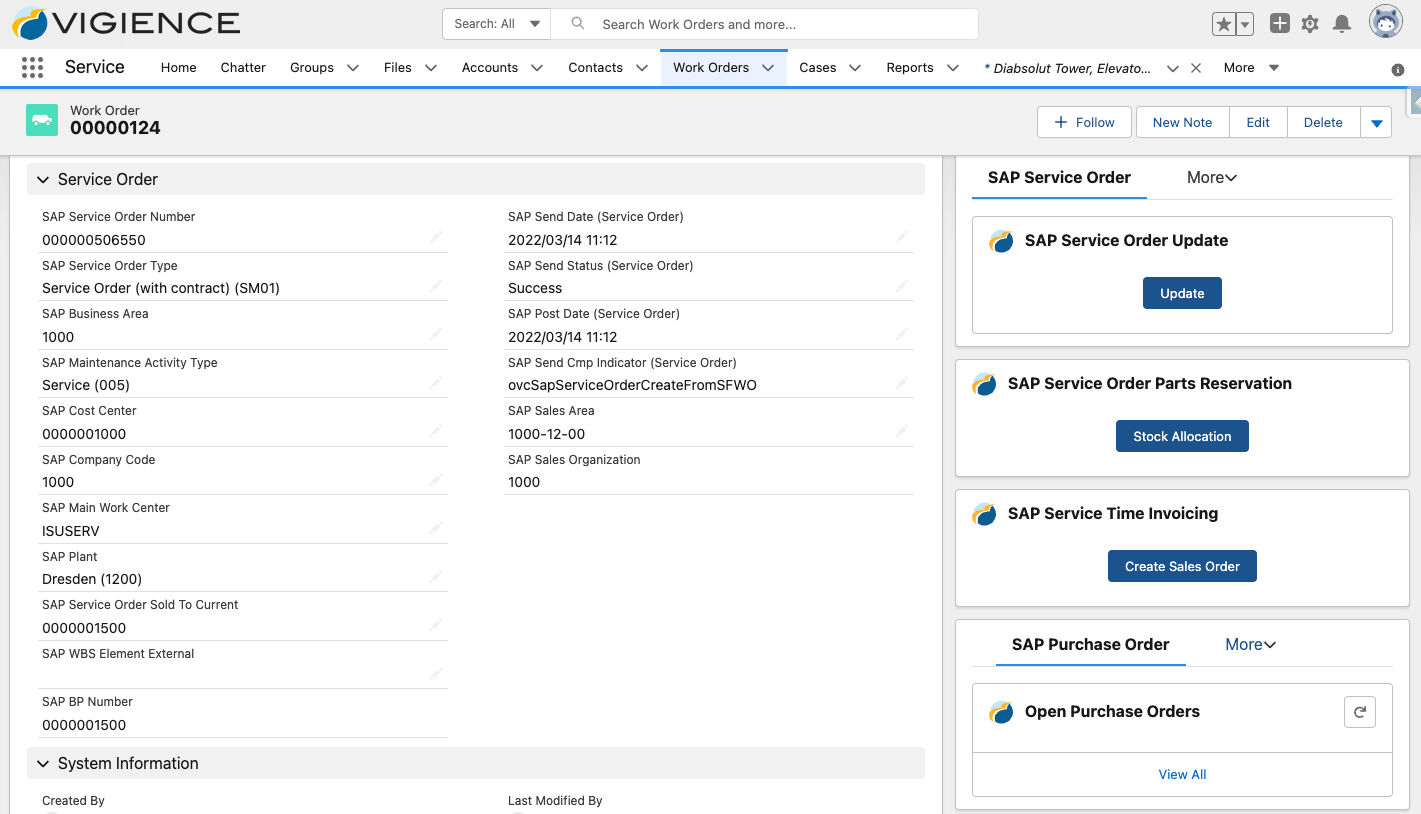The height and width of the screenshot is (814, 1421).
Task: Click the Stock Allocation button
Action: [1182, 437]
